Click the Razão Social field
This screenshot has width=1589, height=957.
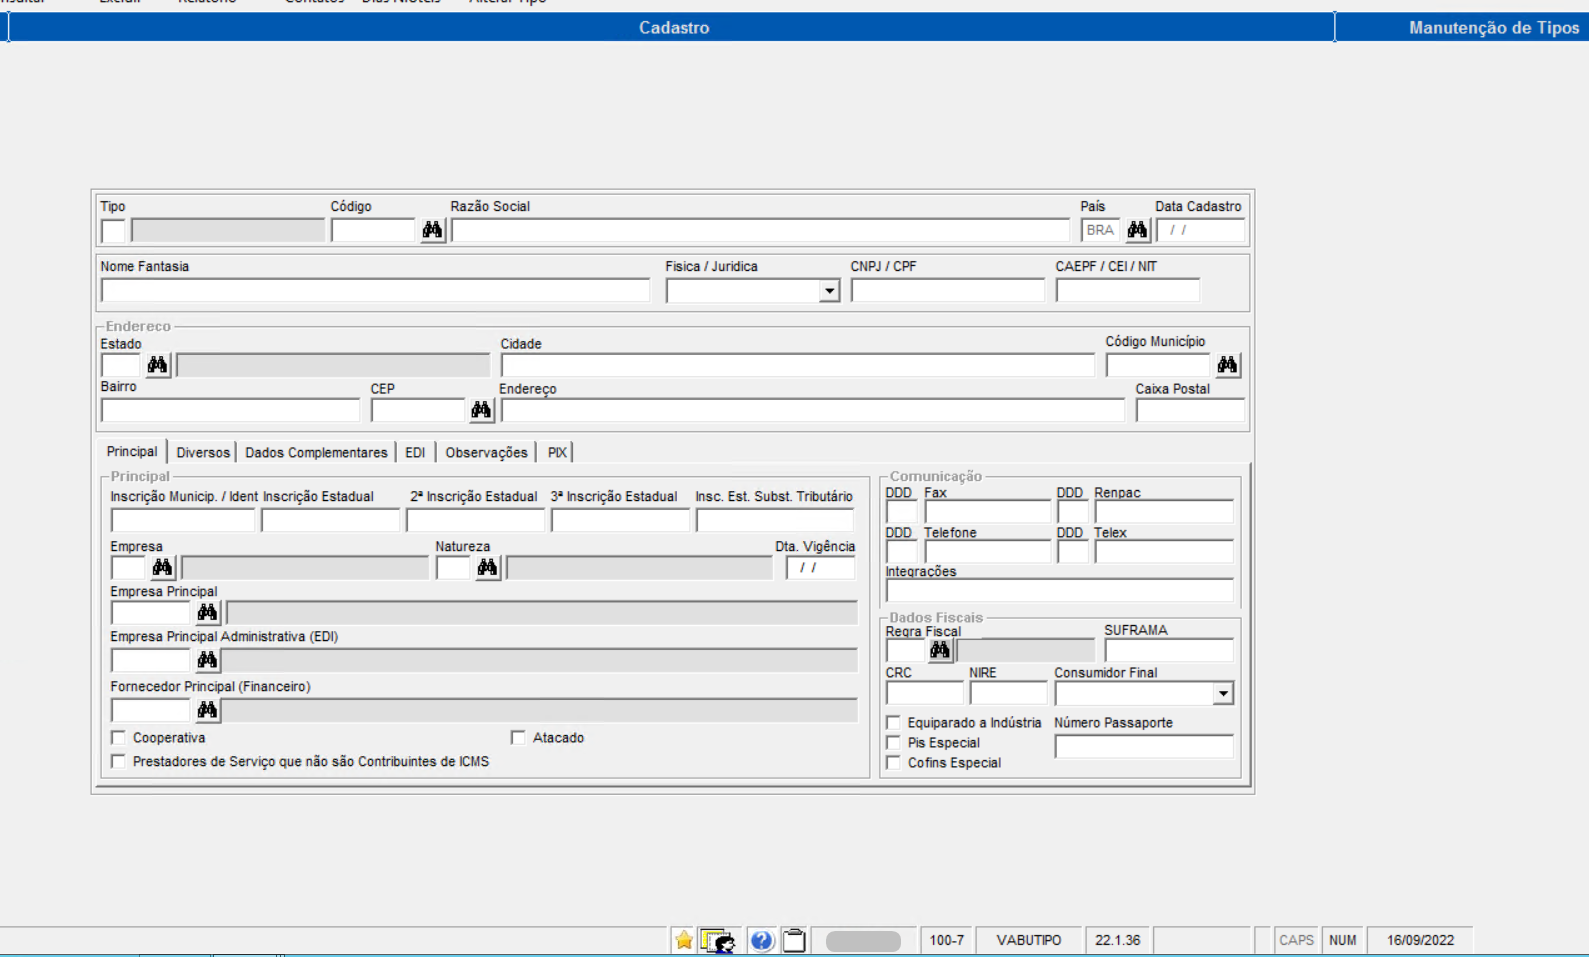click(x=760, y=231)
